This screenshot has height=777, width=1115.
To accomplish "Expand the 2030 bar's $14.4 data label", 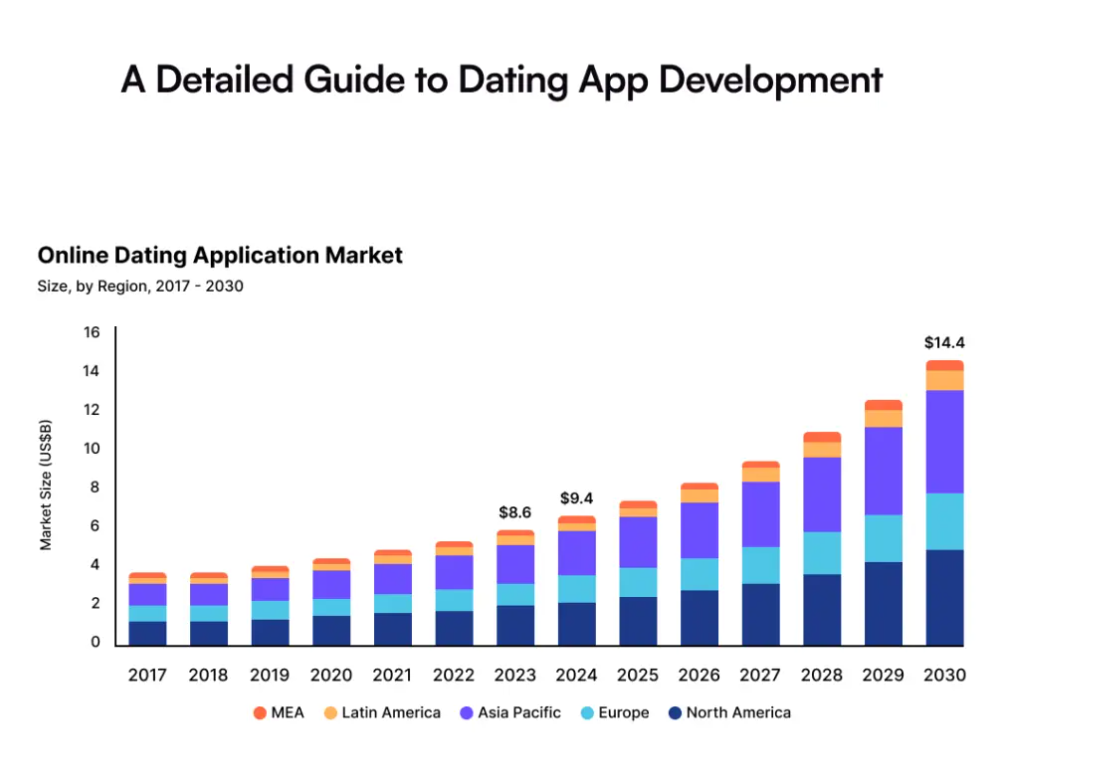I will [x=945, y=341].
